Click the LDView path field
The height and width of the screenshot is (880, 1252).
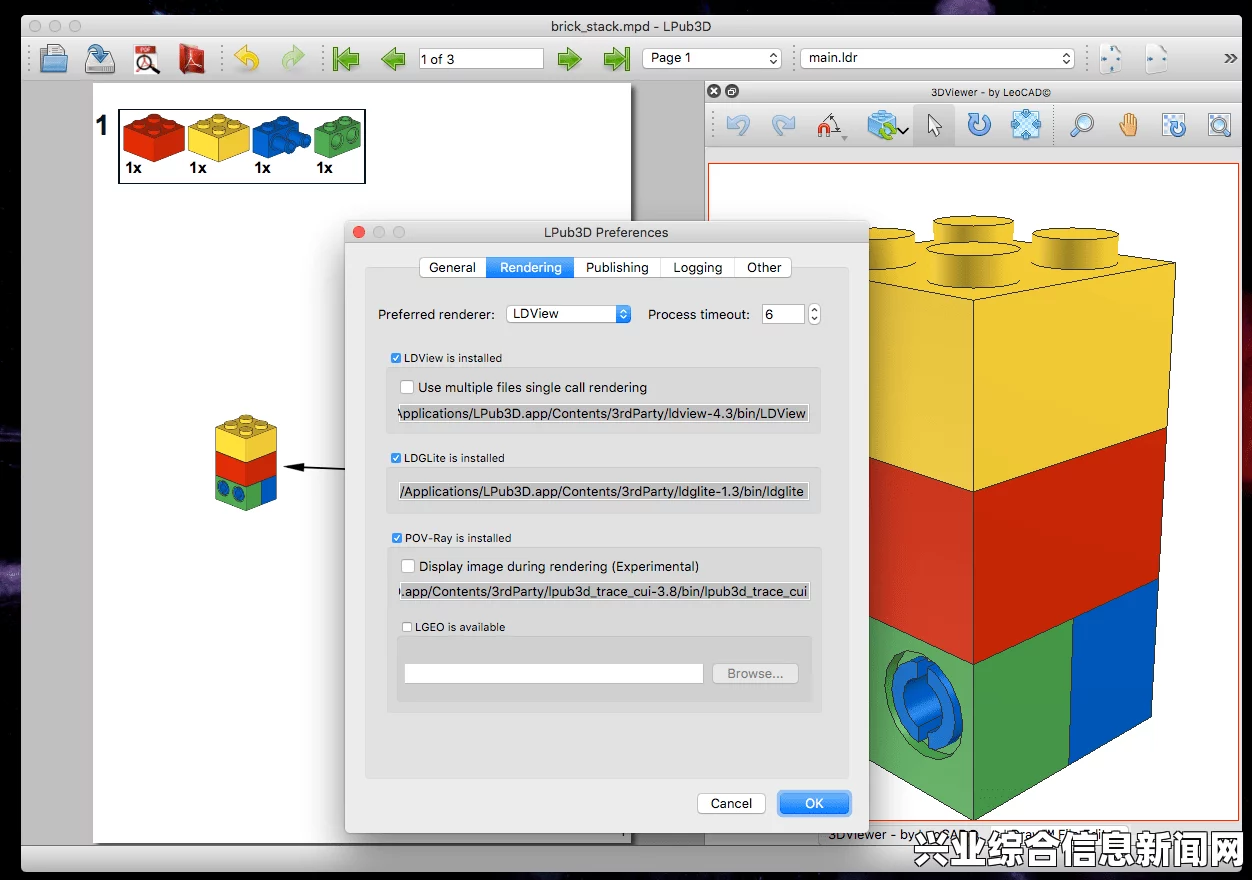(603, 413)
